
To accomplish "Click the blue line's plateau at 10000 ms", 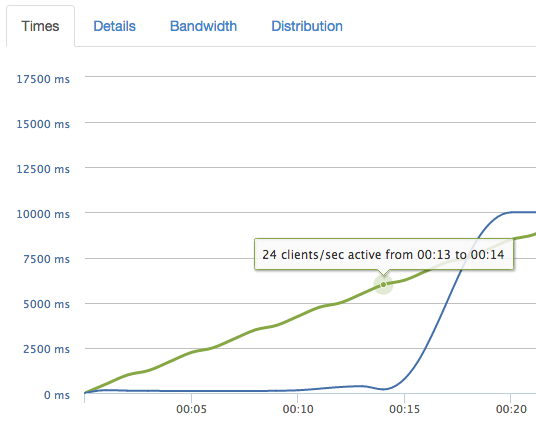I will pyautogui.click(x=521, y=212).
